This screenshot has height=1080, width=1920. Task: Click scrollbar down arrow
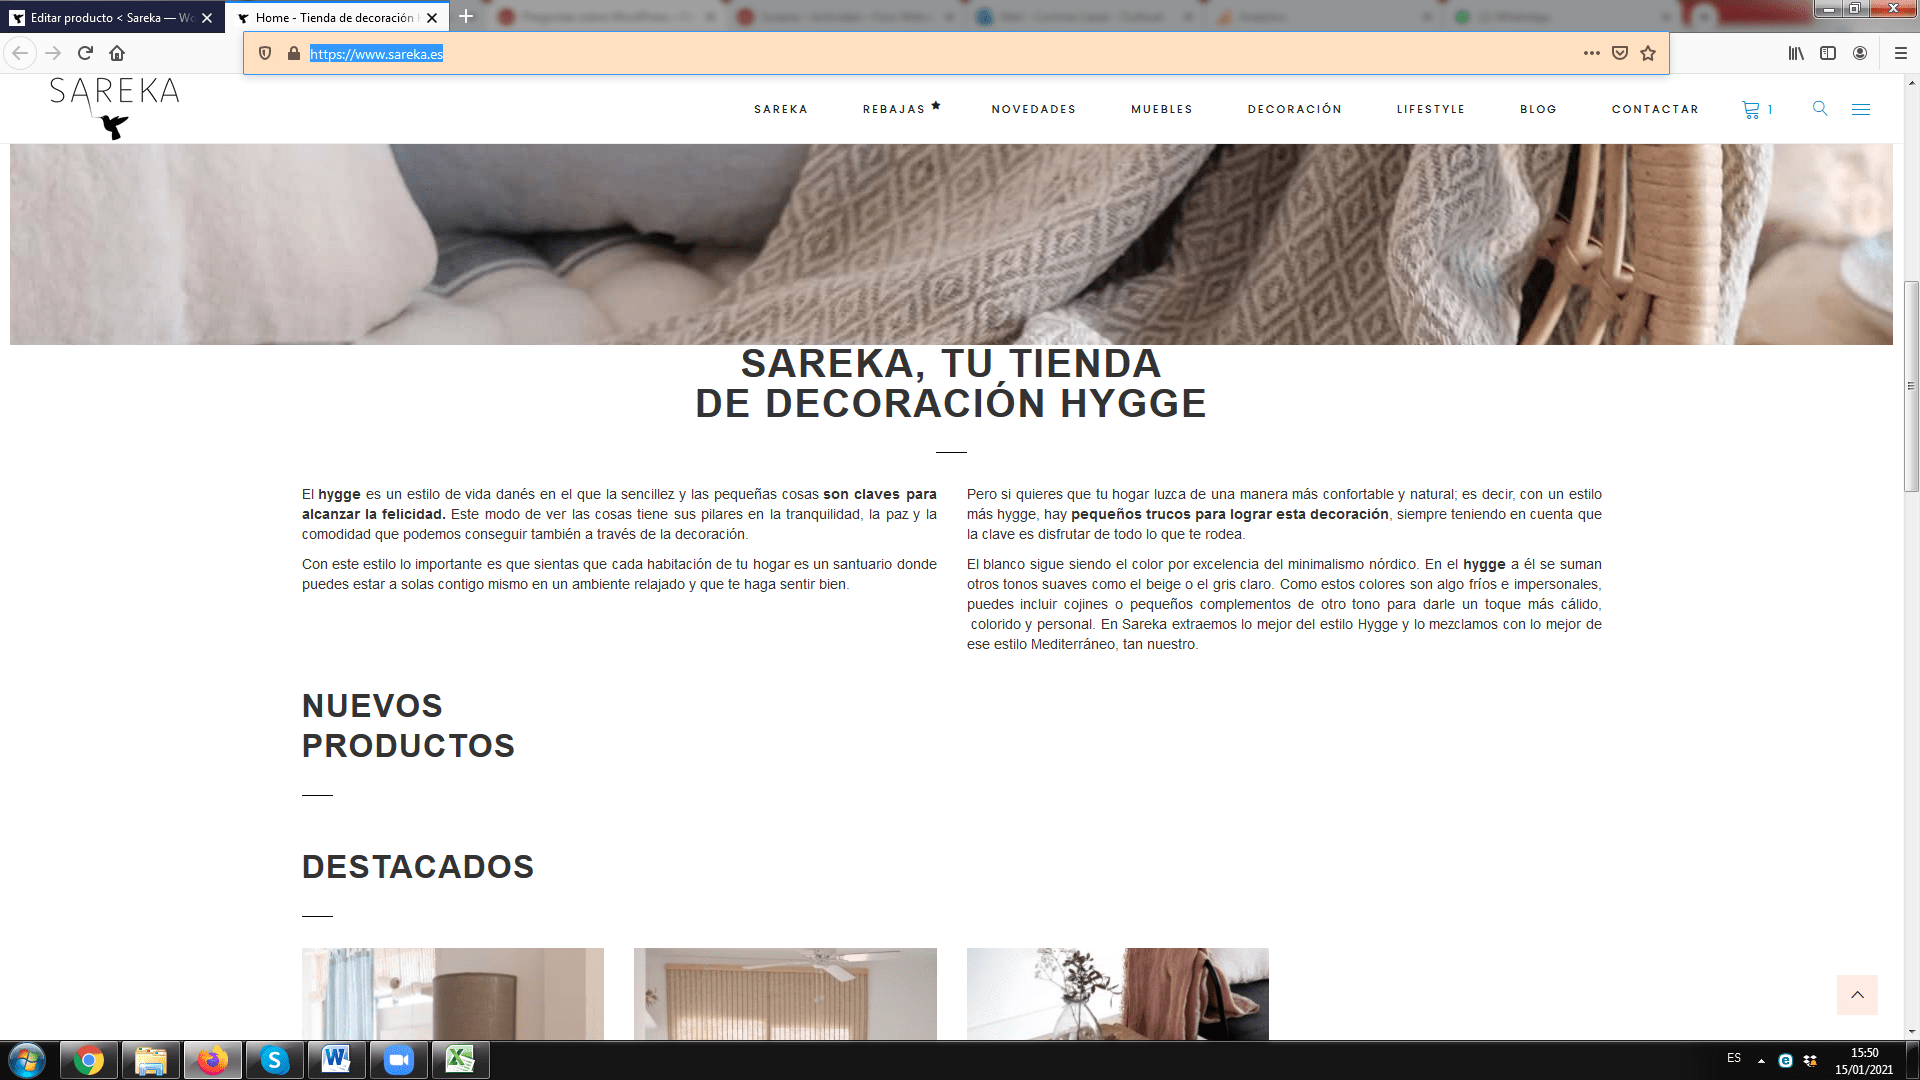point(1911,1031)
